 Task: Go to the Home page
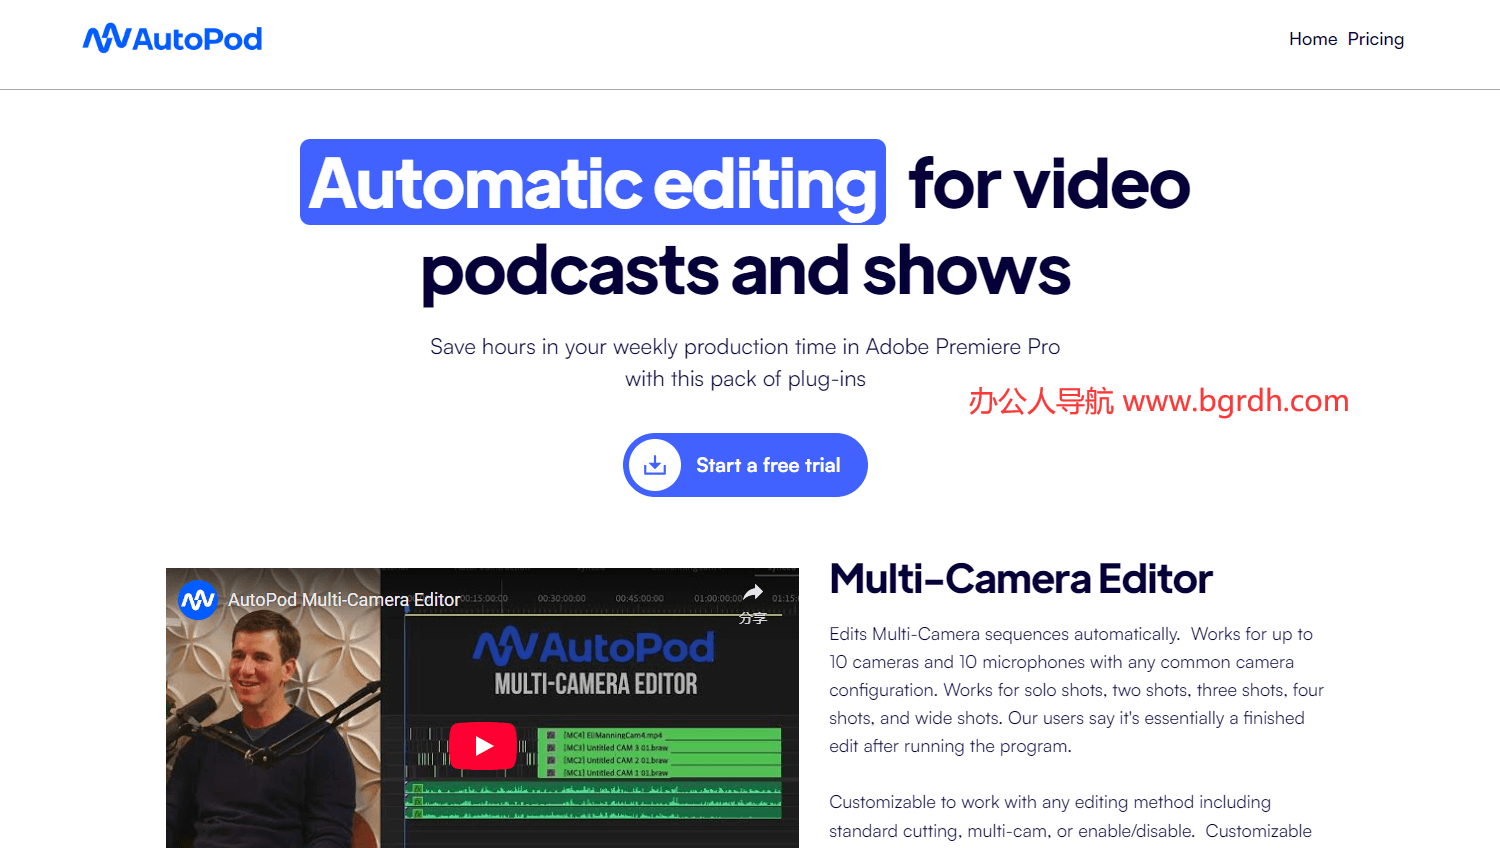click(x=1312, y=39)
